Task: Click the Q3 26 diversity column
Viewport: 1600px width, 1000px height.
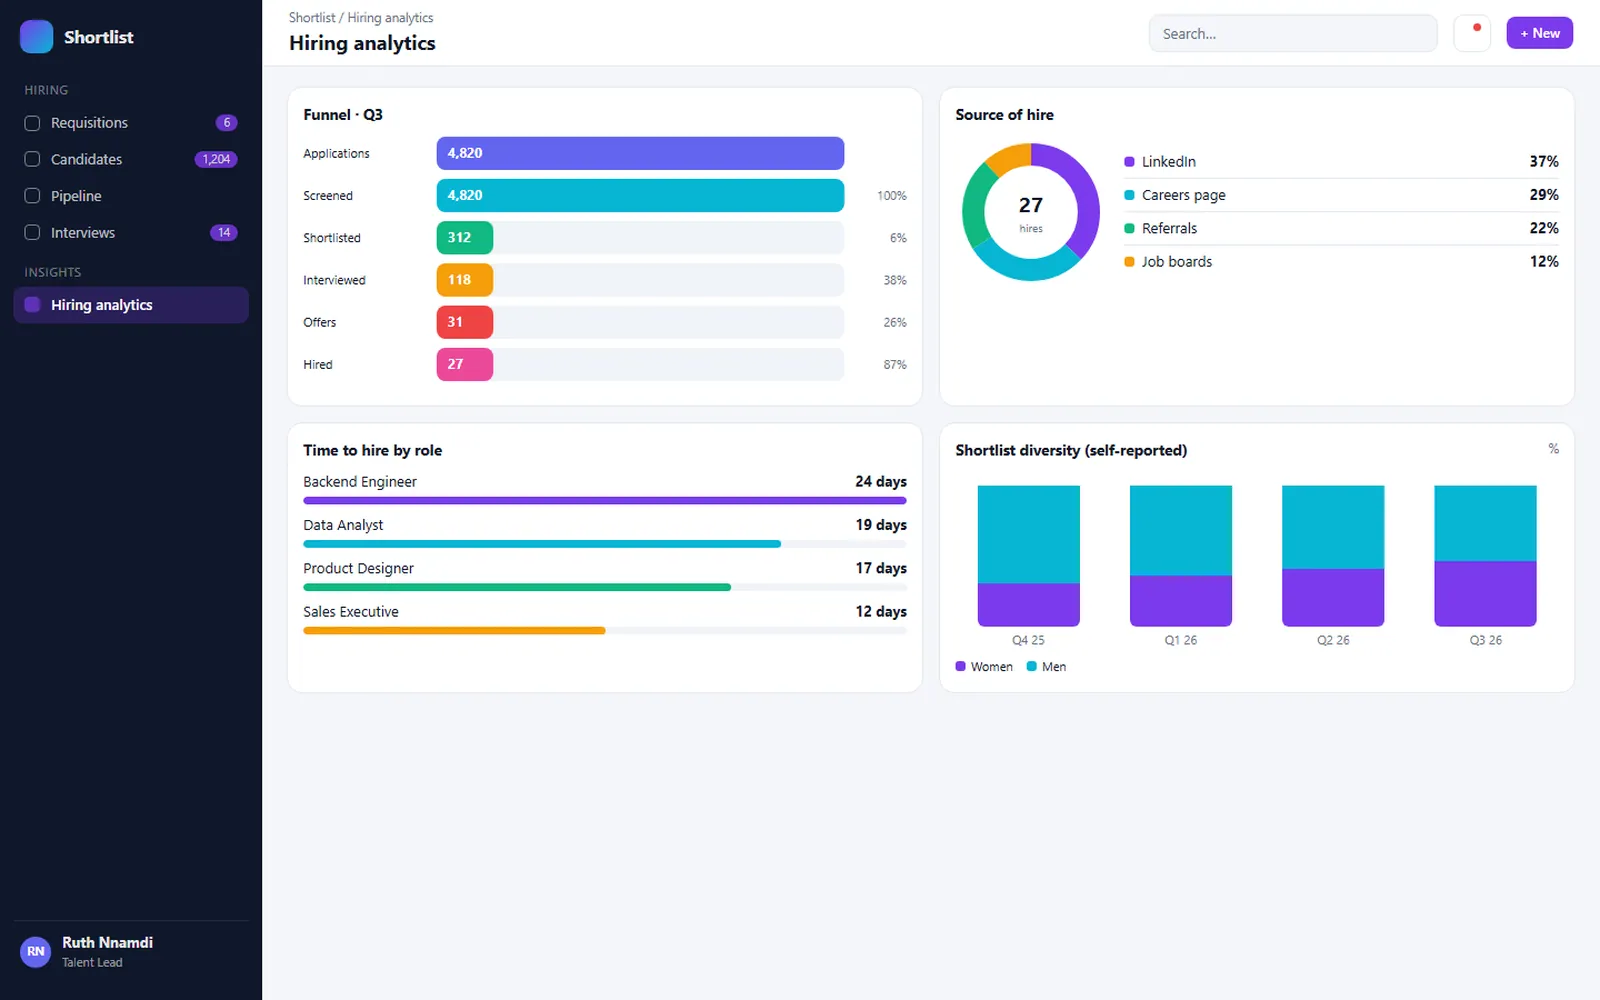Action: point(1485,556)
